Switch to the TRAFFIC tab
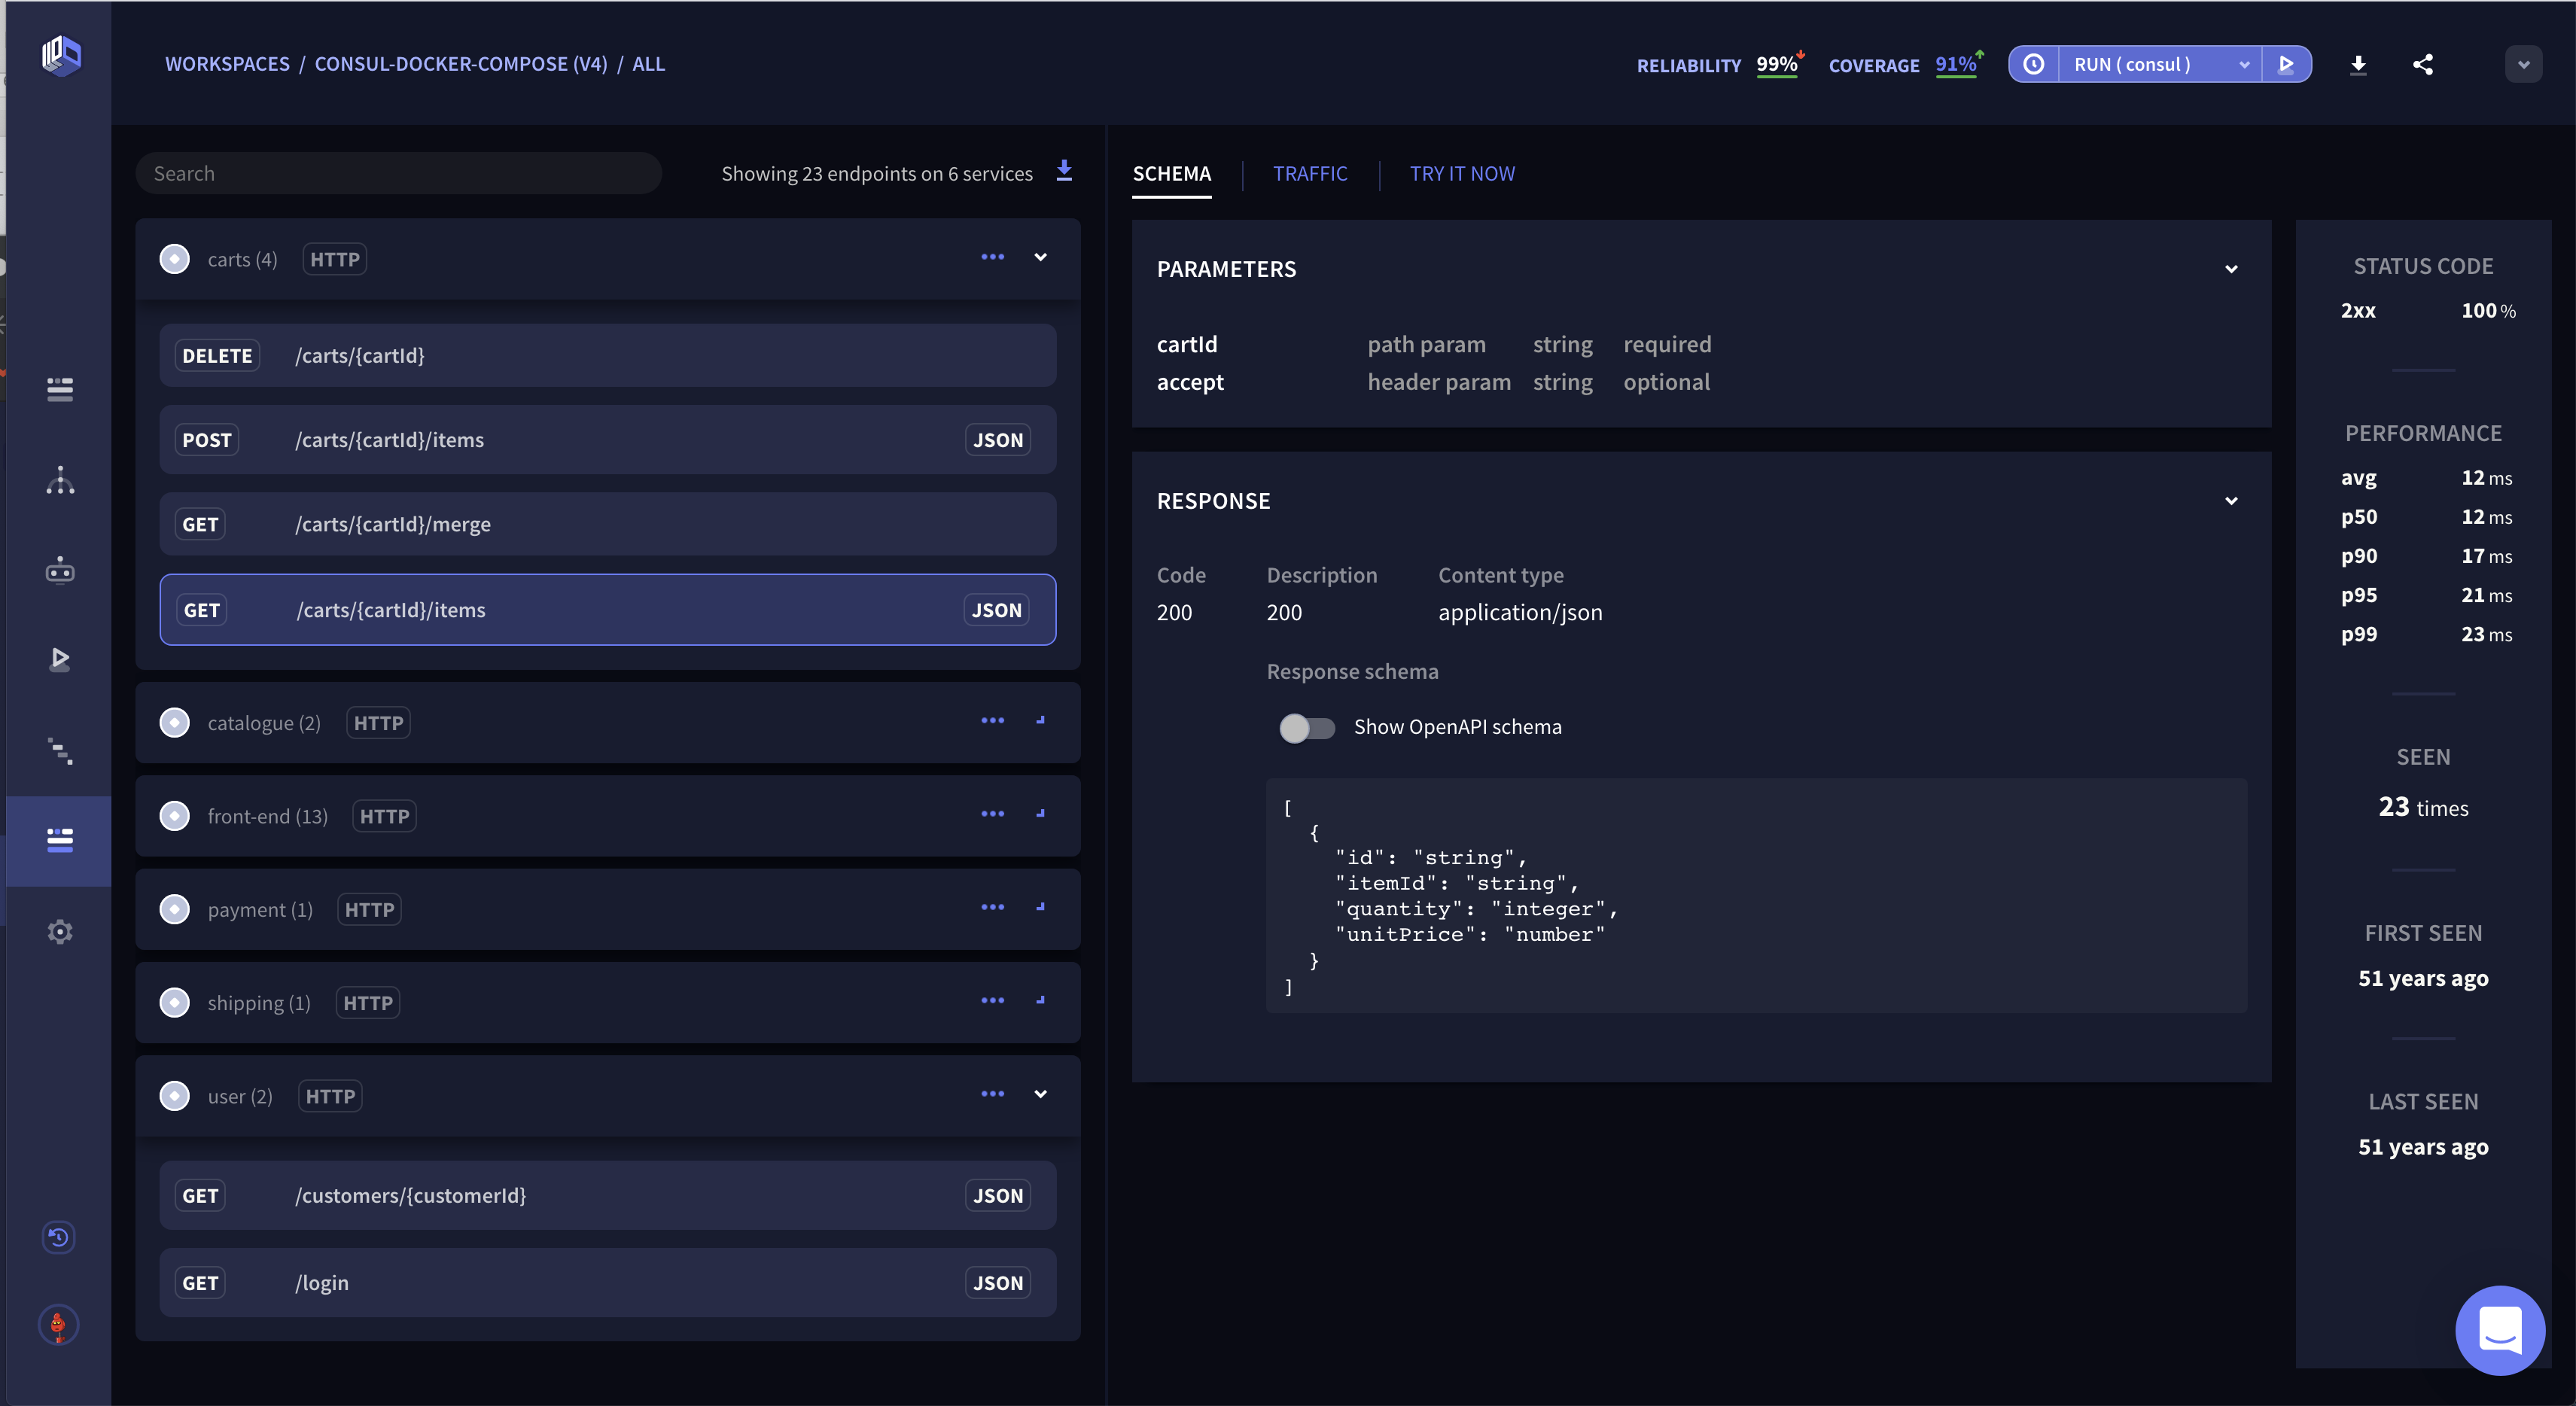The image size is (2576, 1406). tap(1311, 173)
